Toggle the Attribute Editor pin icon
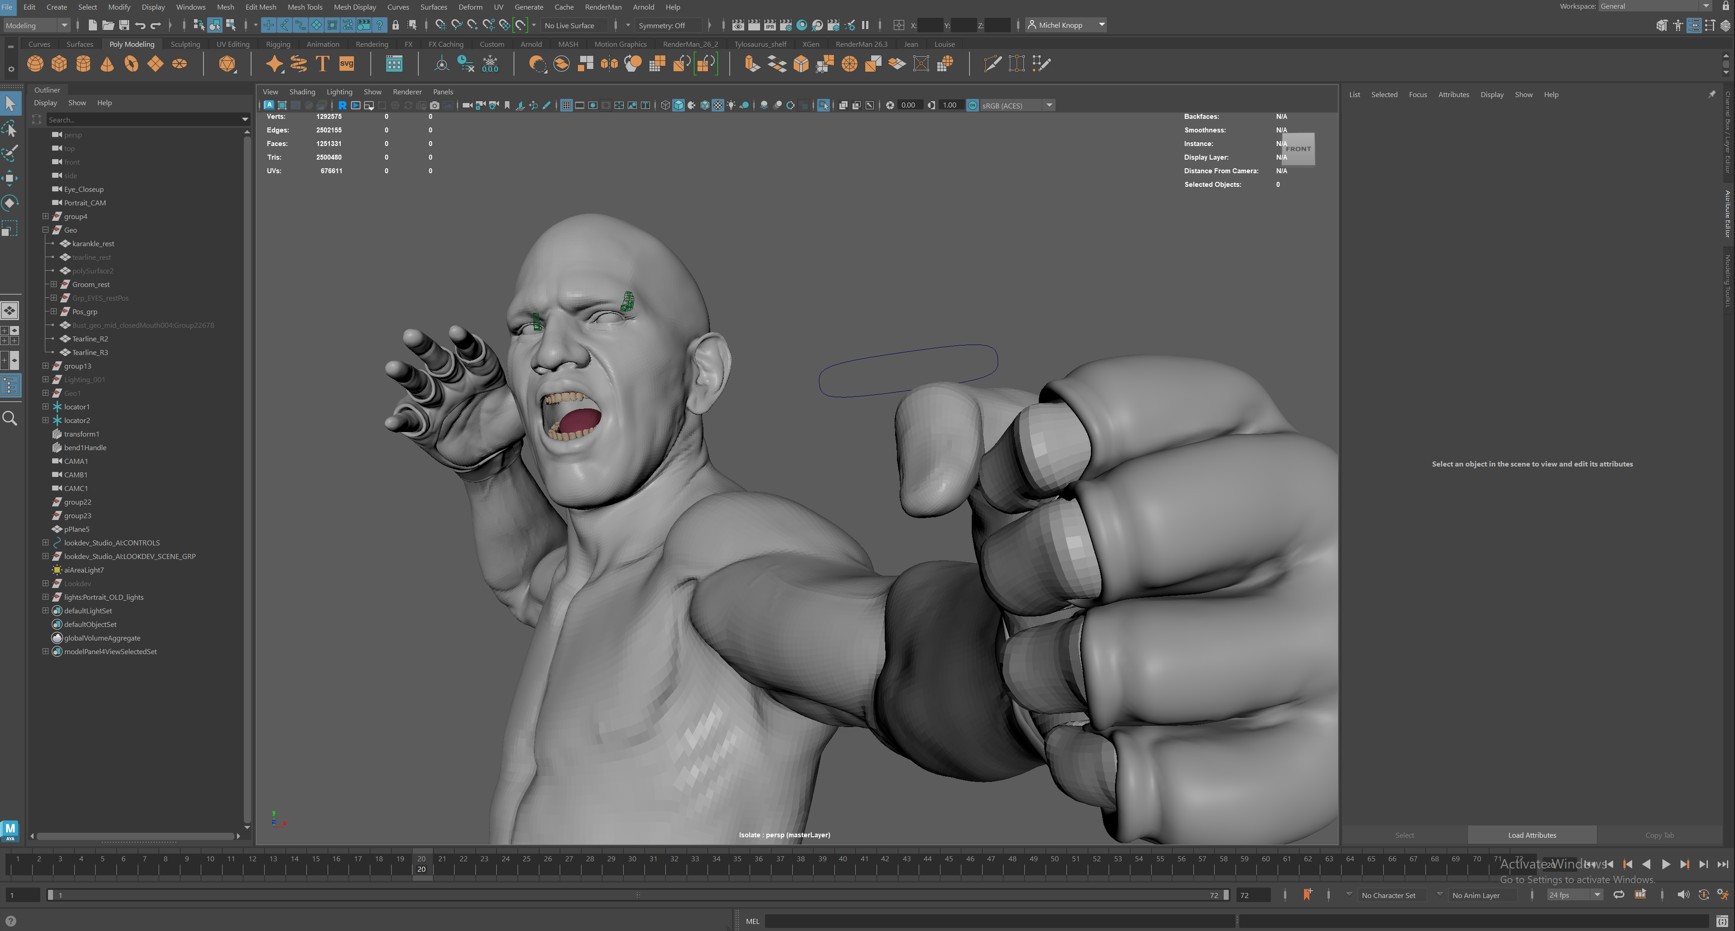Viewport: 1735px width, 931px height. point(1711,95)
